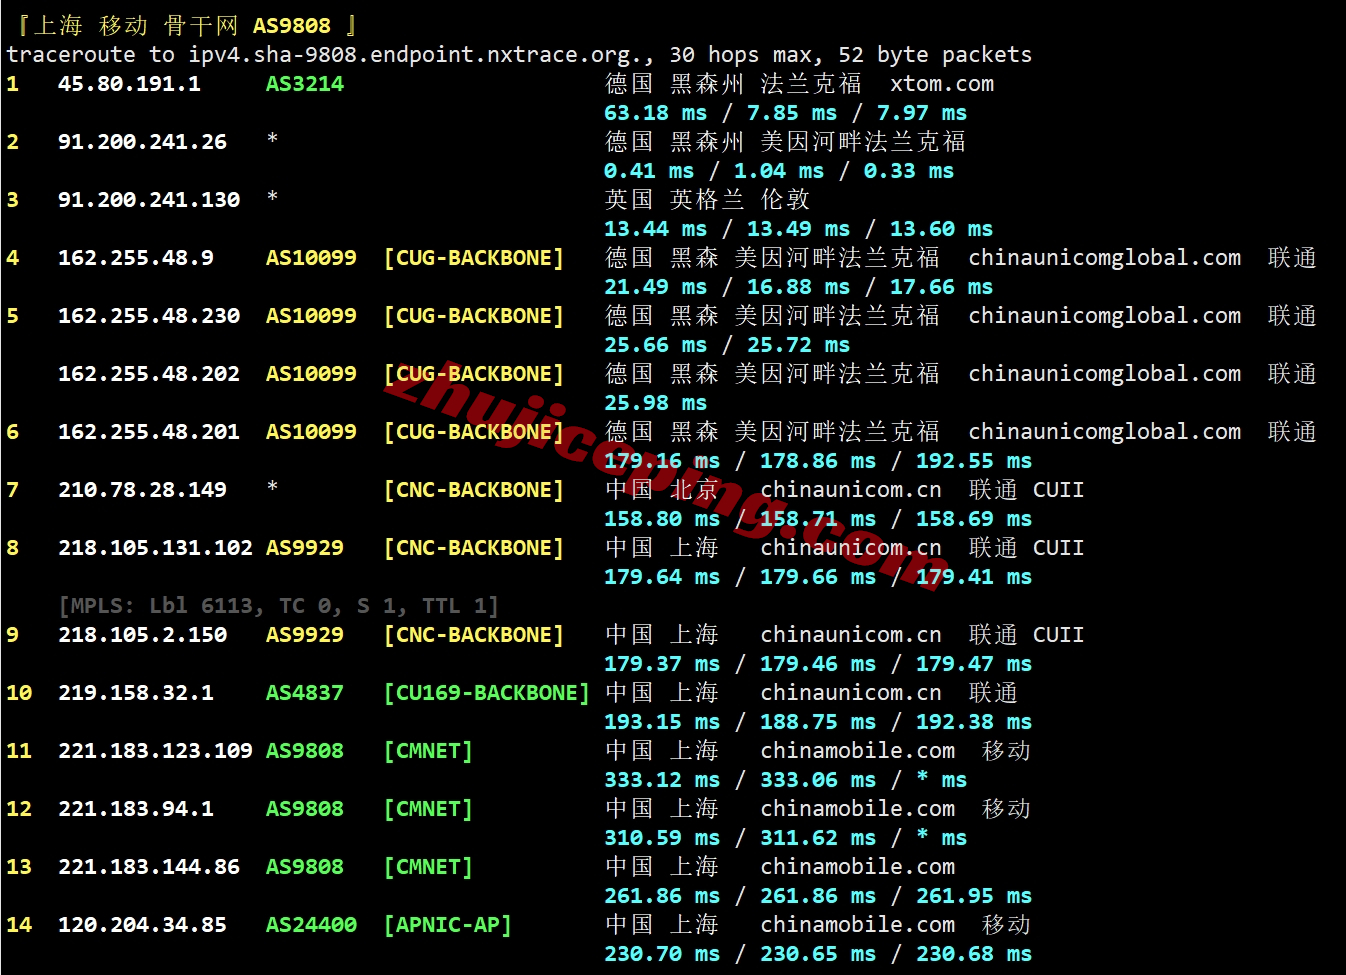Select the IP 91.200.241.26
The image size is (1346, 975).
point(142,142)
